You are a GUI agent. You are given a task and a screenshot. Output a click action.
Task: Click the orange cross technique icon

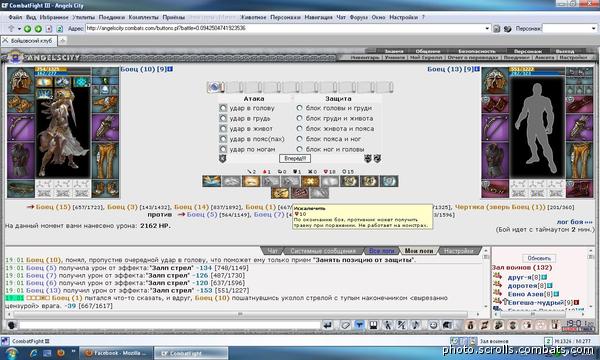310,181
